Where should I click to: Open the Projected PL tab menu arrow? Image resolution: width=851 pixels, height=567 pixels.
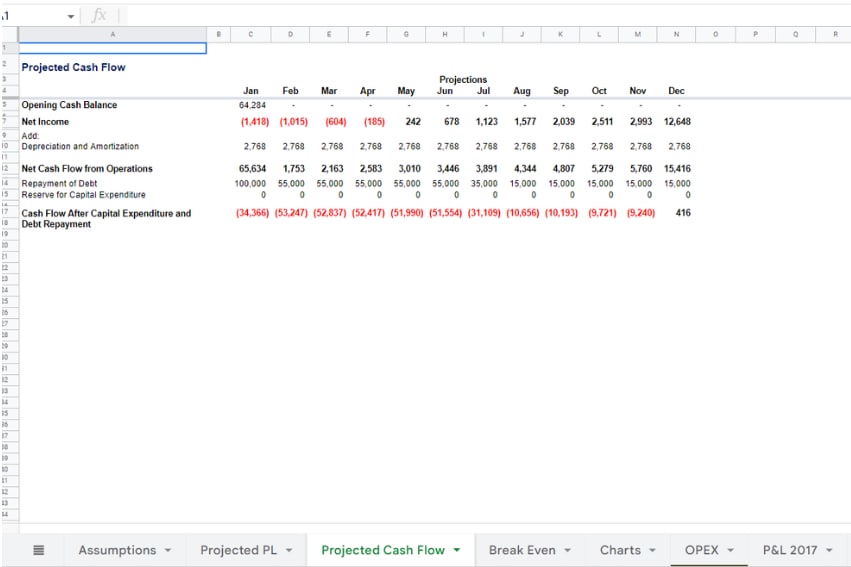click(x=289, y=550)
